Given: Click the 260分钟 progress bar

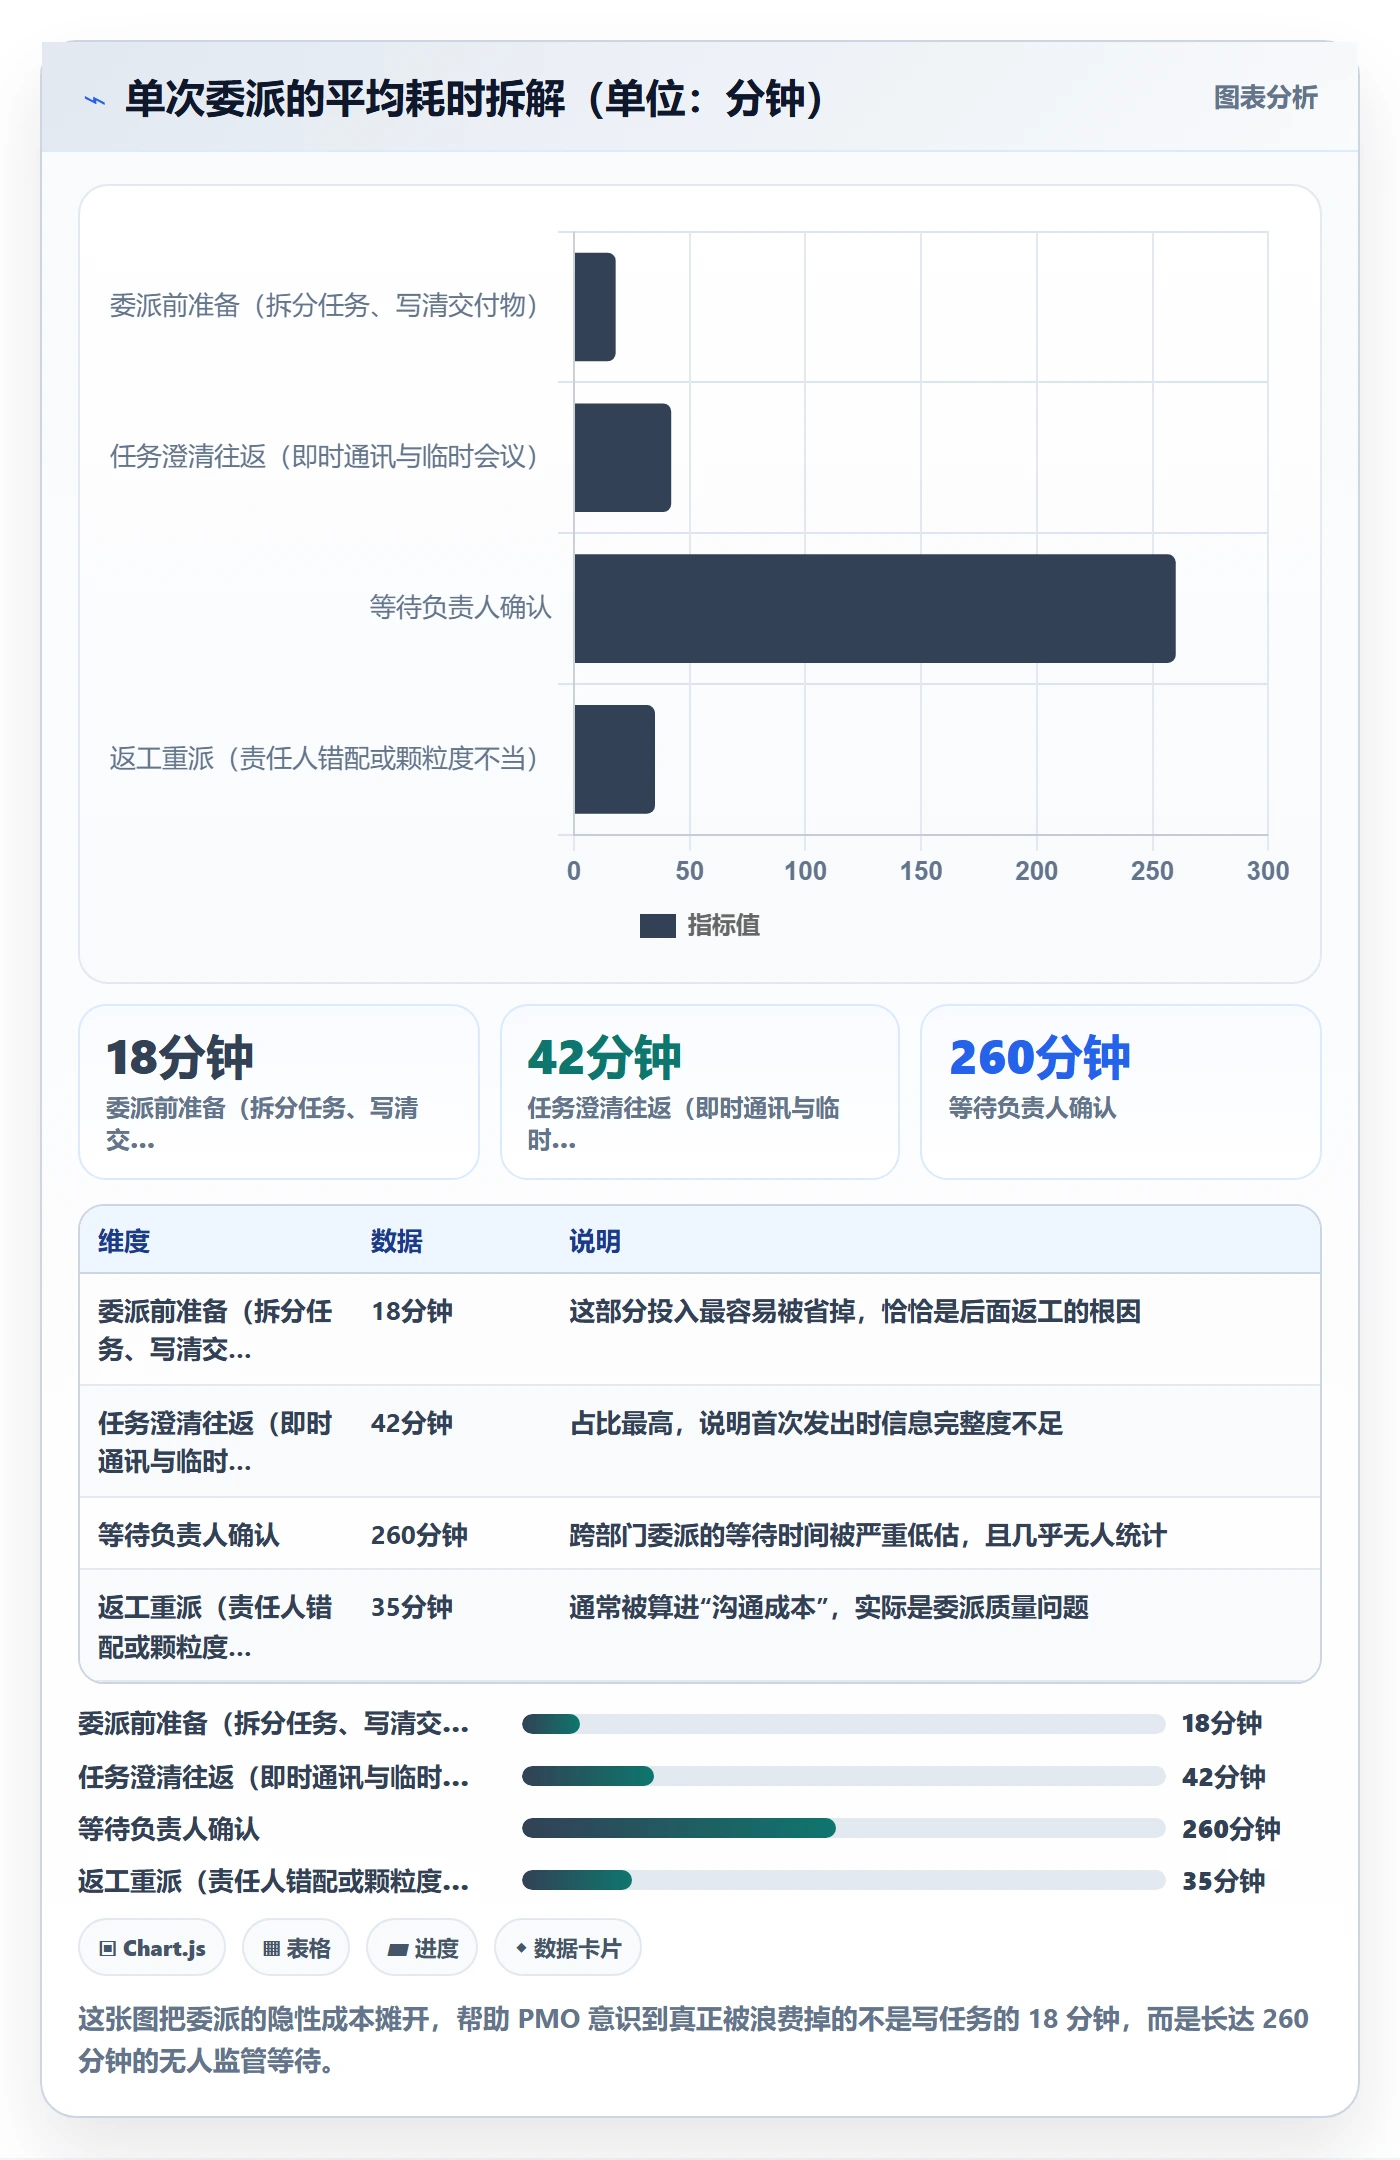Looking at the screenshot, I should click(843, 1828).
